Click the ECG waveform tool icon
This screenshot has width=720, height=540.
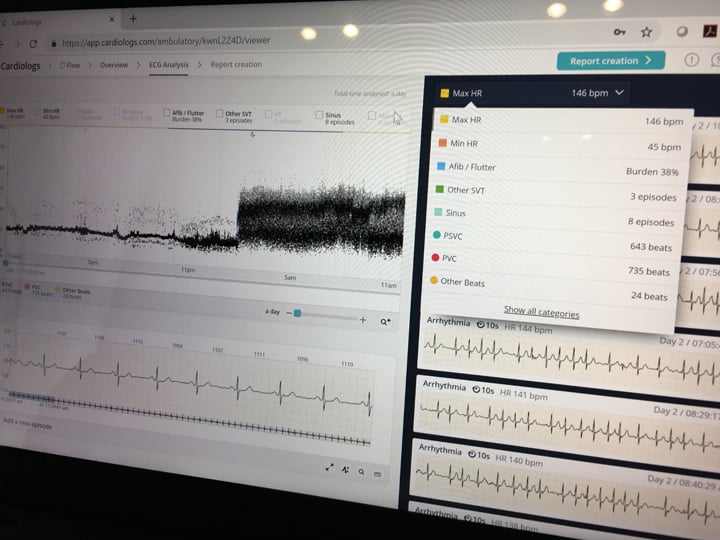345,469
